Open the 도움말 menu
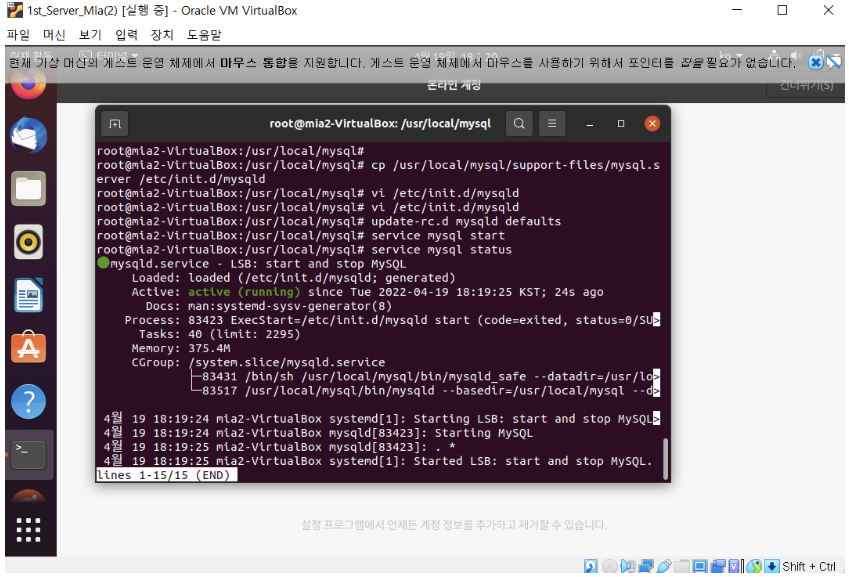849x577 pixels. (204, 35)
